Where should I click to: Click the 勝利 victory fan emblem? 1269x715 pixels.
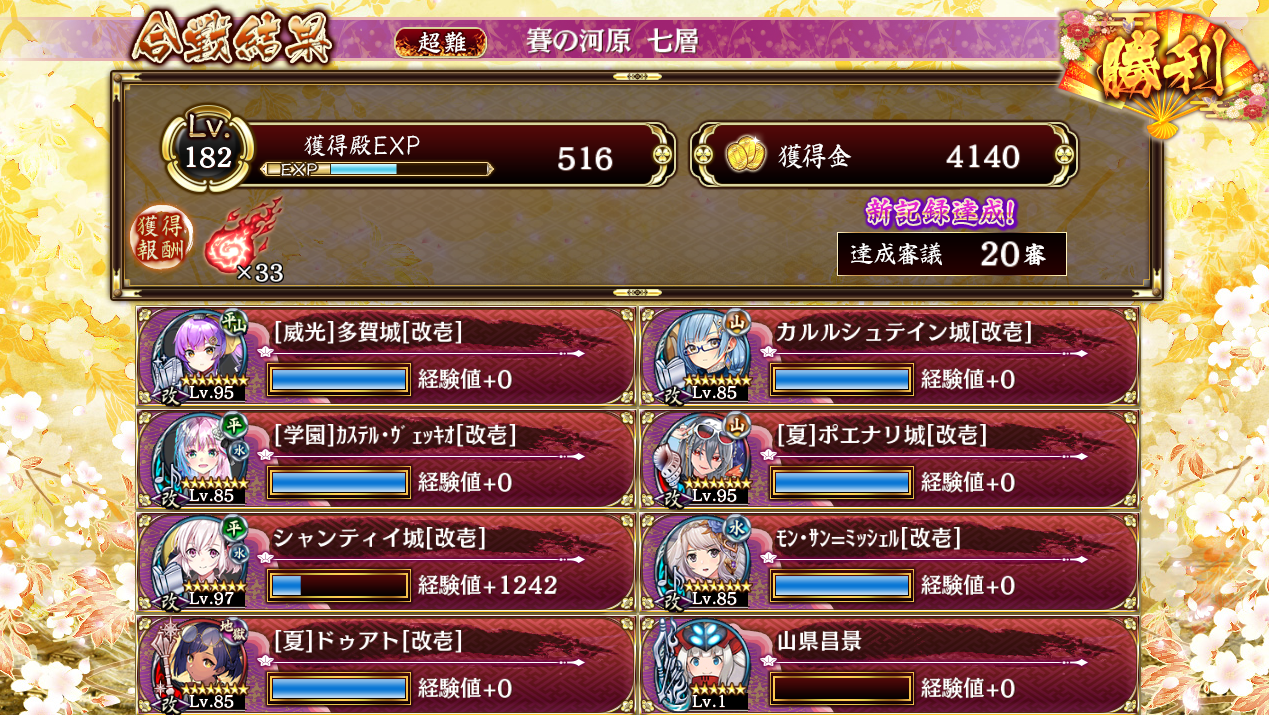click(1160, 70)
